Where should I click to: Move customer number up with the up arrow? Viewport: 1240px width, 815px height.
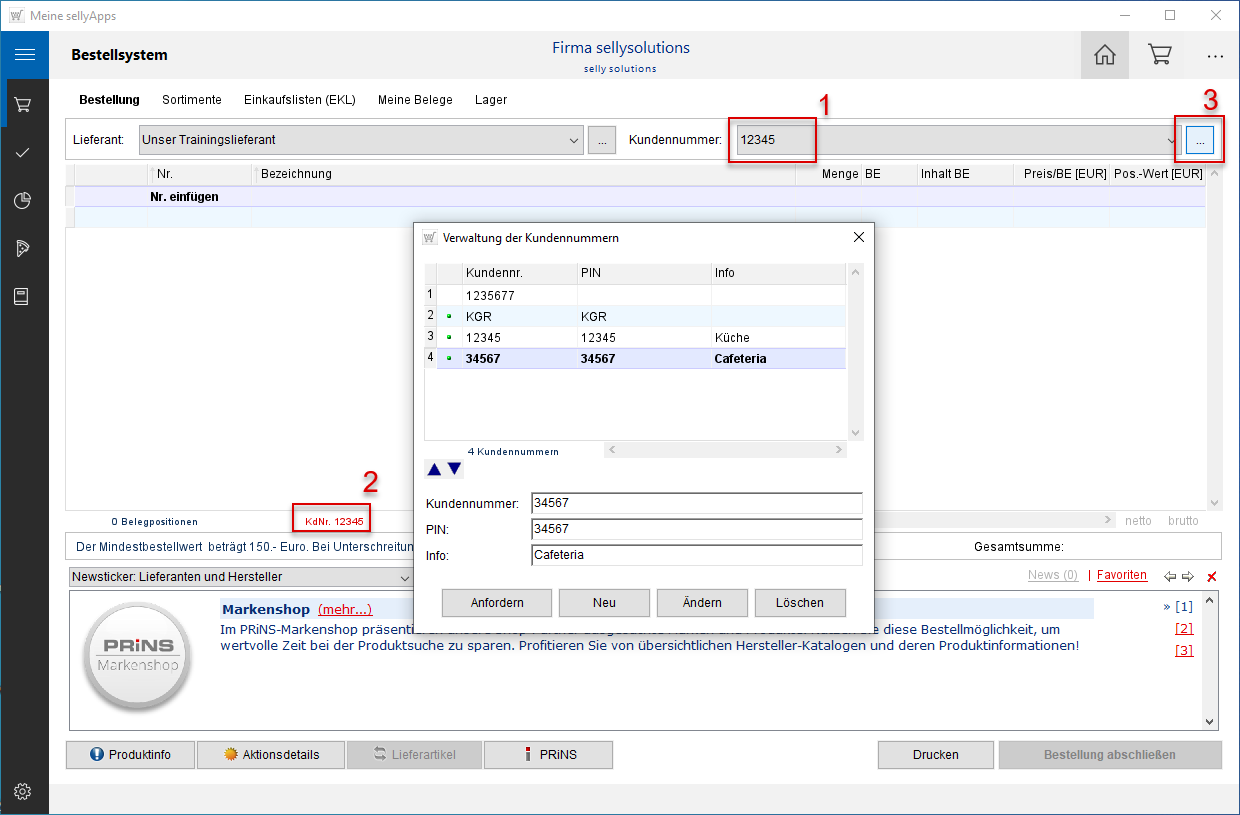pos(434,469)
